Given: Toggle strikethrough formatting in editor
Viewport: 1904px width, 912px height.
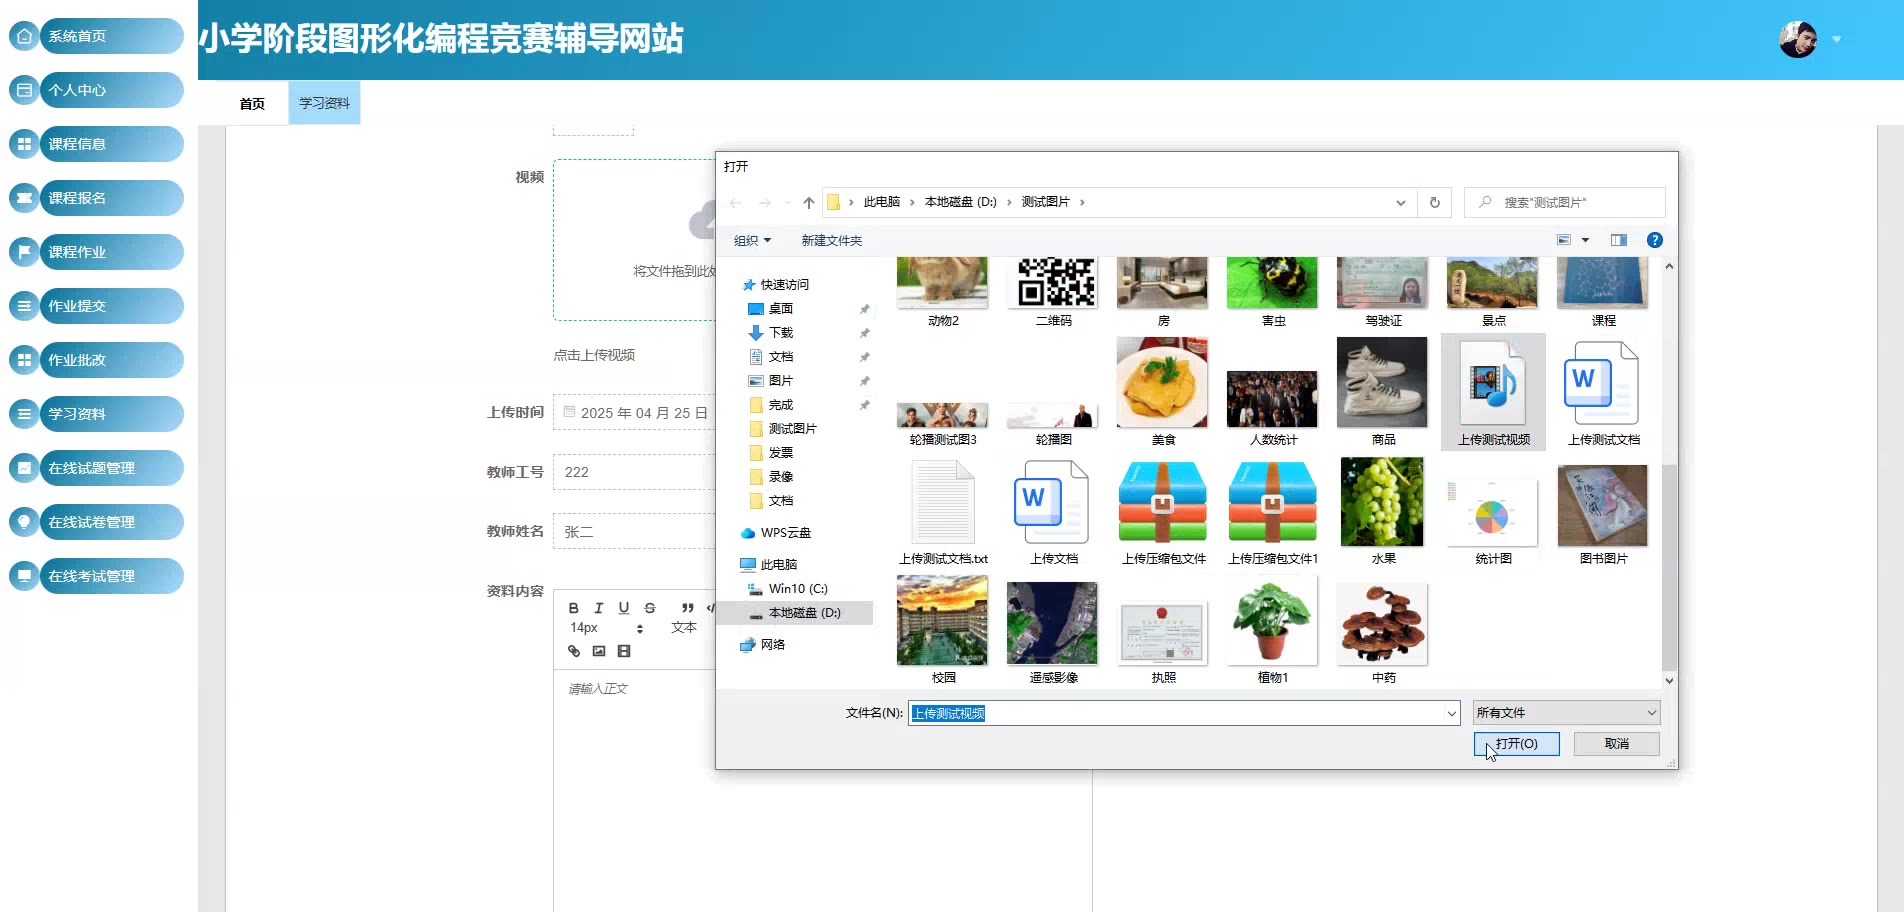Looking at the screenshot, I should [650, 608].
